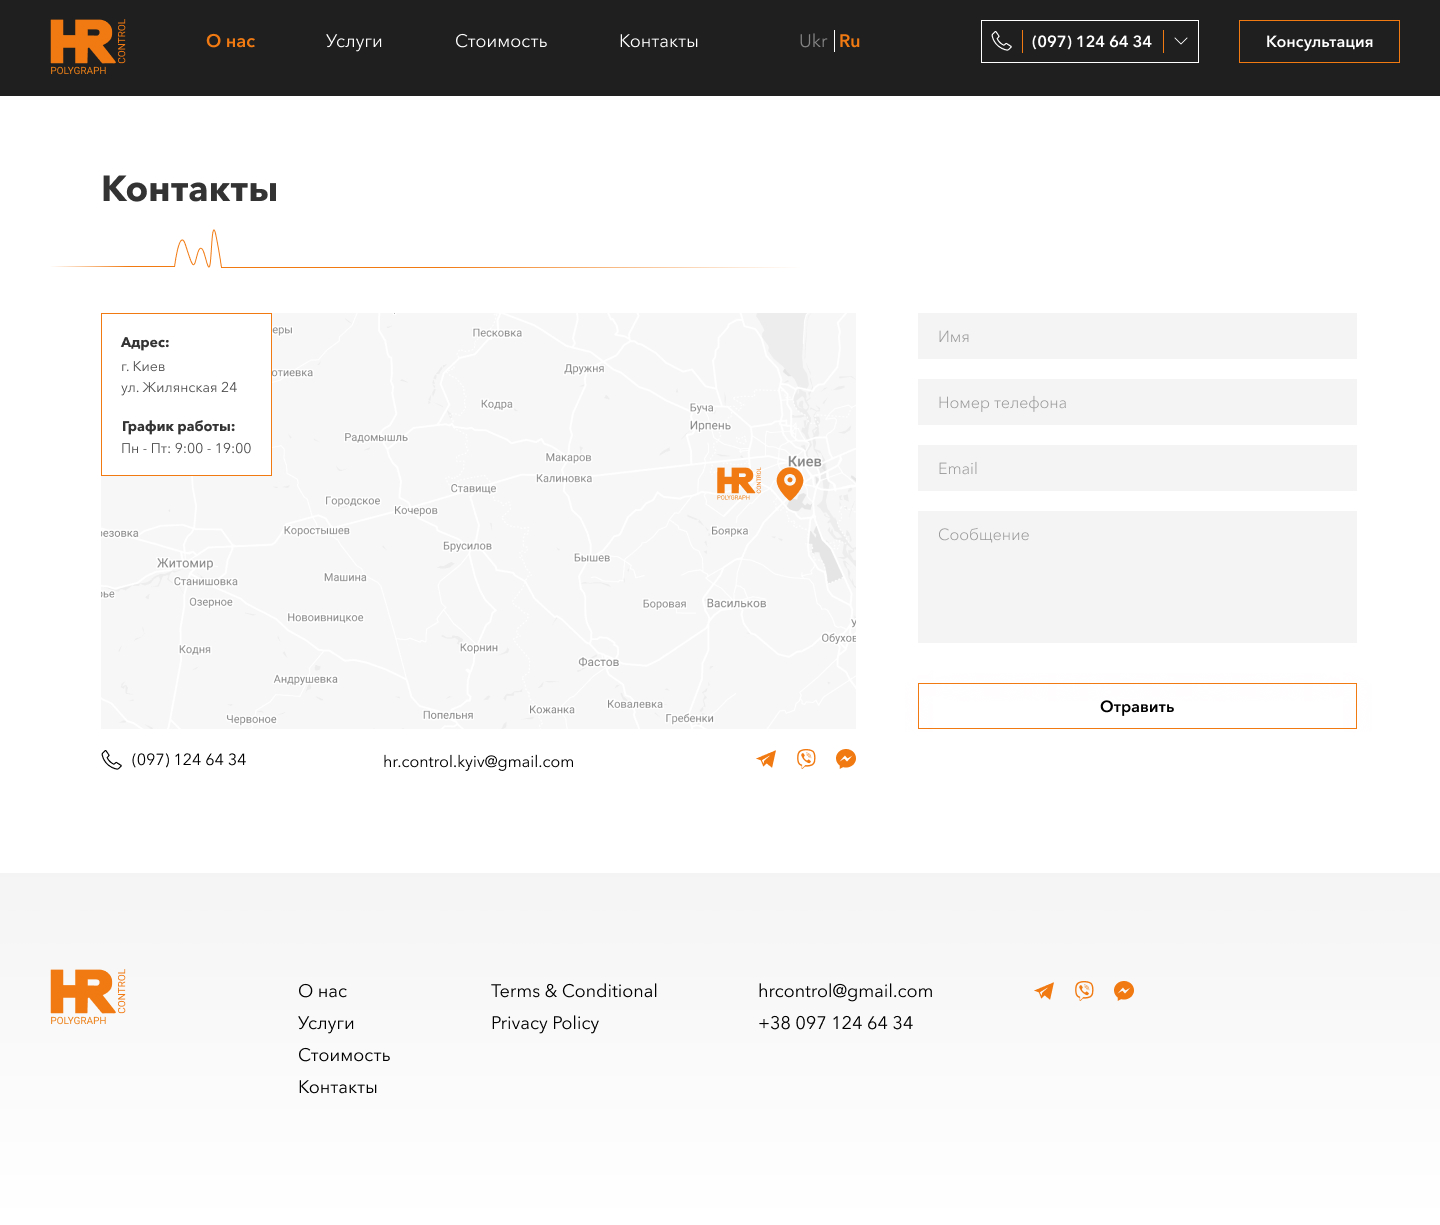Screen dimensions: 1440x1225
Task: Open Viber link below the map
Action: click(x=806, y=759)
